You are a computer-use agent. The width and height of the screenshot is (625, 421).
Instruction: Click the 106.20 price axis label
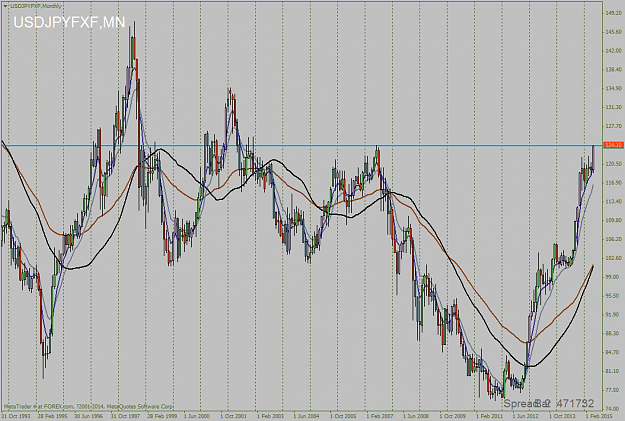tap(613, 239)
